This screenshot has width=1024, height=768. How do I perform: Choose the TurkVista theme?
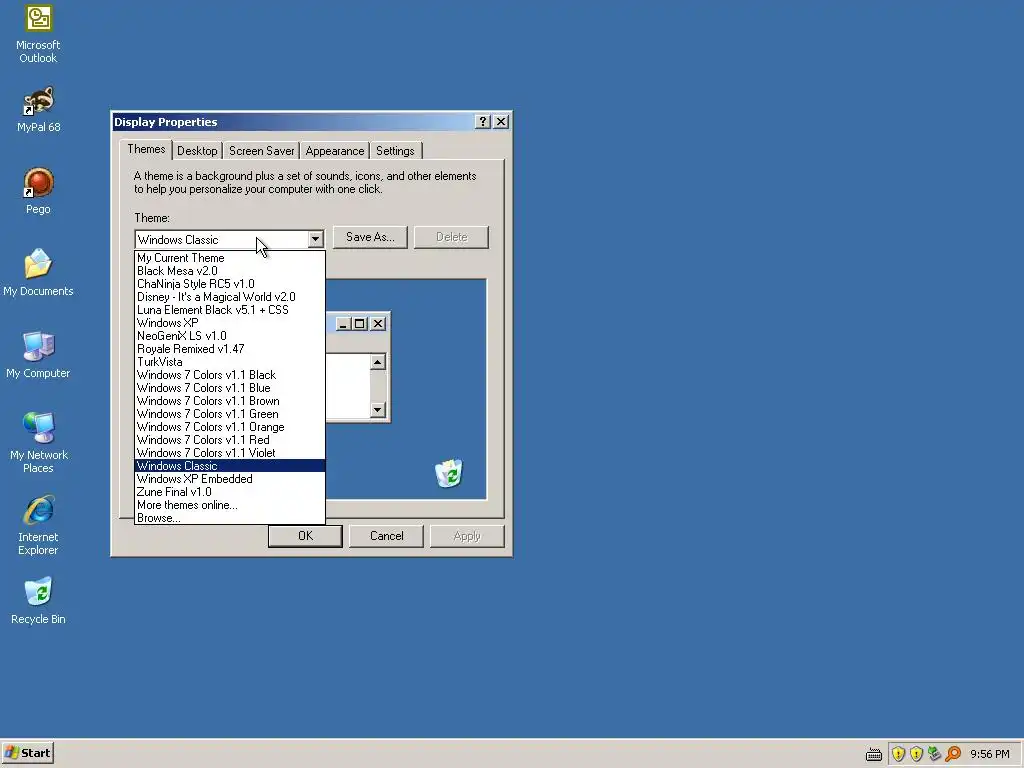(230, 362)
